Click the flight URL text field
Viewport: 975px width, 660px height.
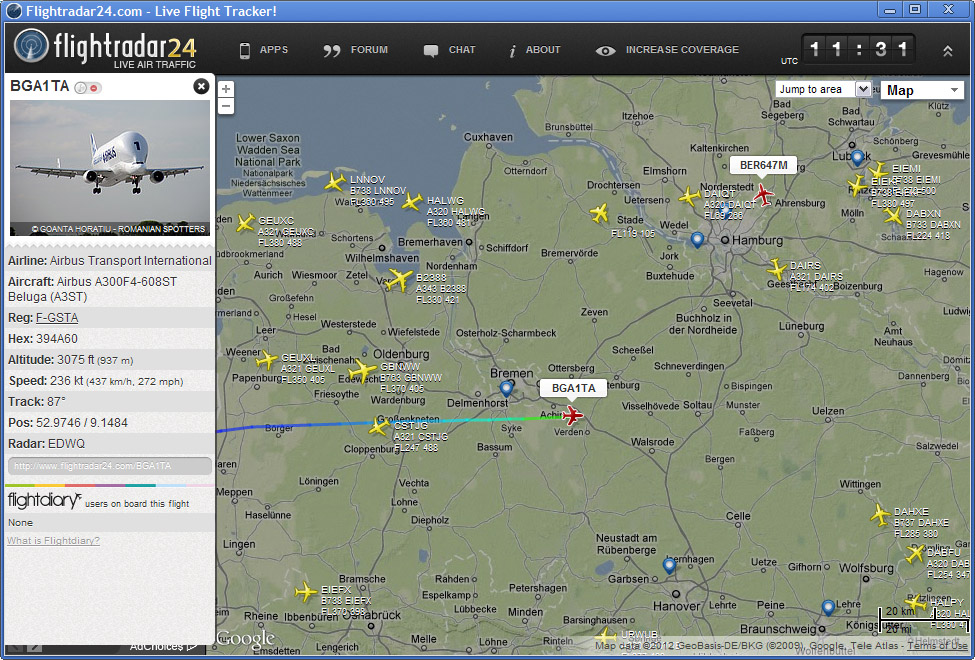coord(110,466)
